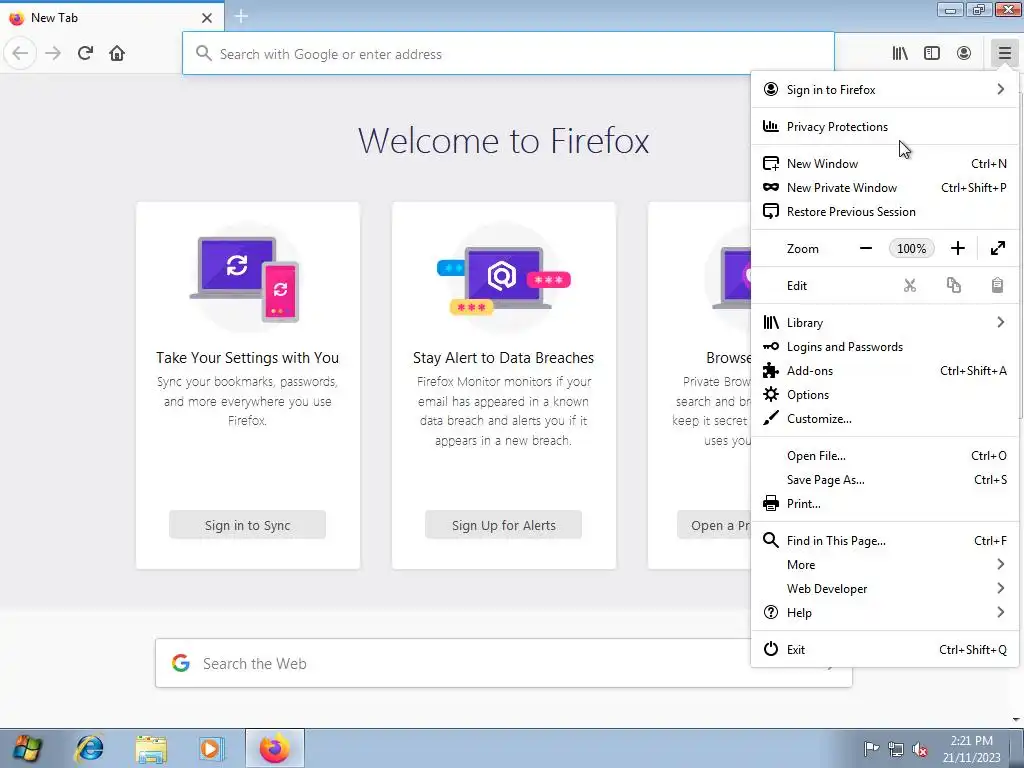The width and height of the screenshot is (1024, 768).
Task: Focus the address bar
Action: (508, 54)
